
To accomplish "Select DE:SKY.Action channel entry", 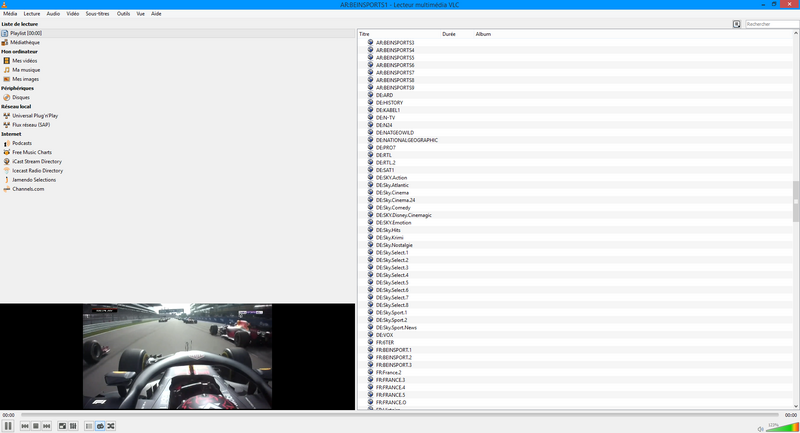I will coord(391,178).
